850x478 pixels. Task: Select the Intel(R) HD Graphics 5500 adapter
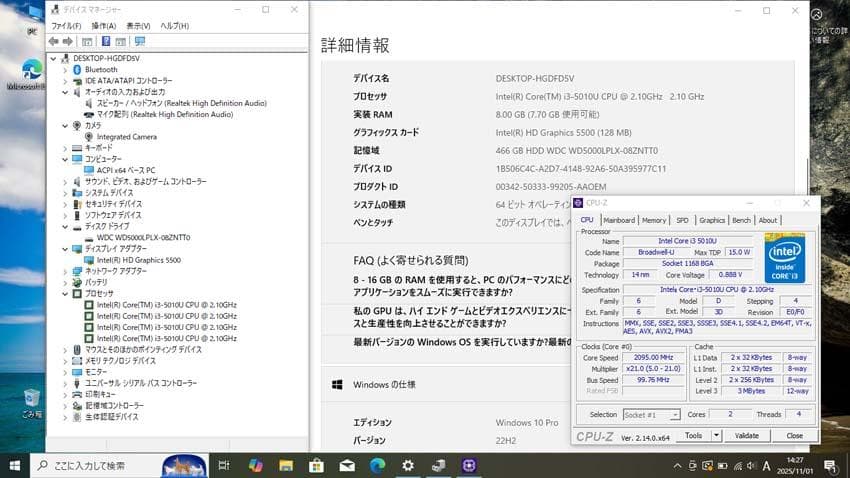139,260
